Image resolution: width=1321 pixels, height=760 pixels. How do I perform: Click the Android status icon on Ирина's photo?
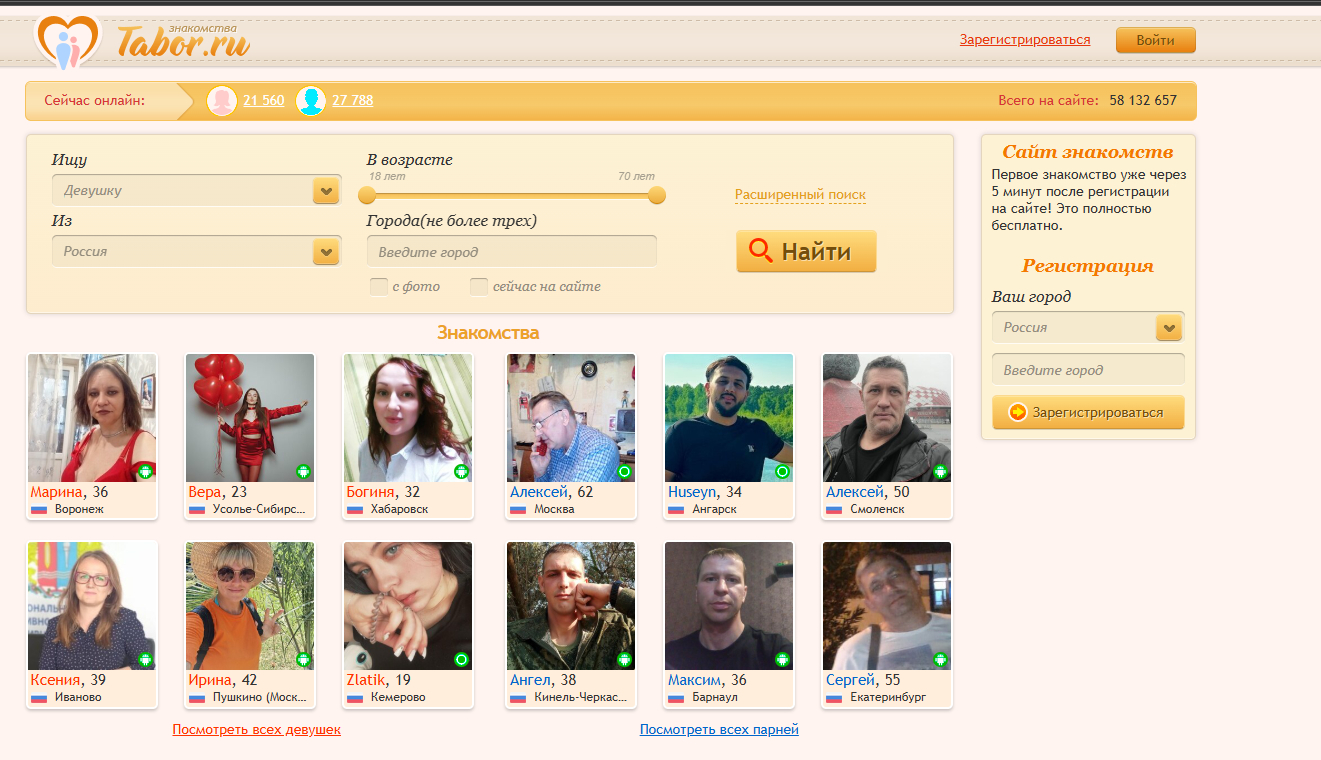[304, 659]
